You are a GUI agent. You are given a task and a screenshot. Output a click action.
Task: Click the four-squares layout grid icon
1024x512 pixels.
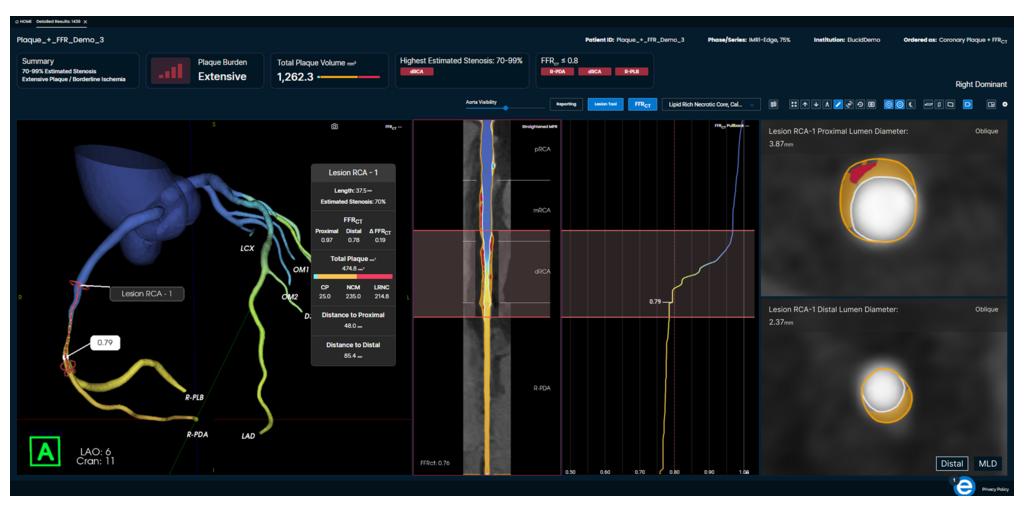coord(794,104)
